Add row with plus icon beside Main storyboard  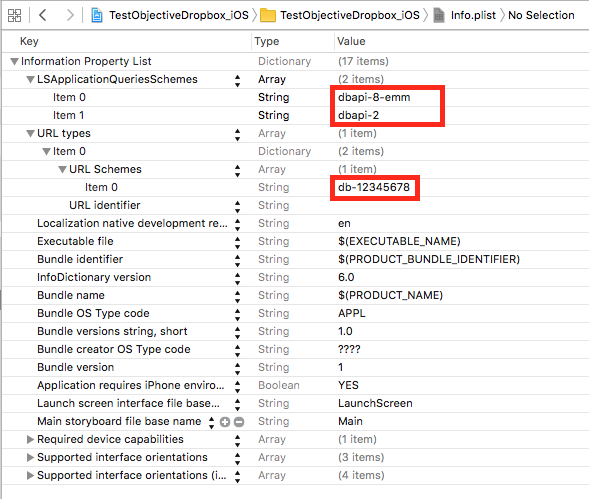225,422
